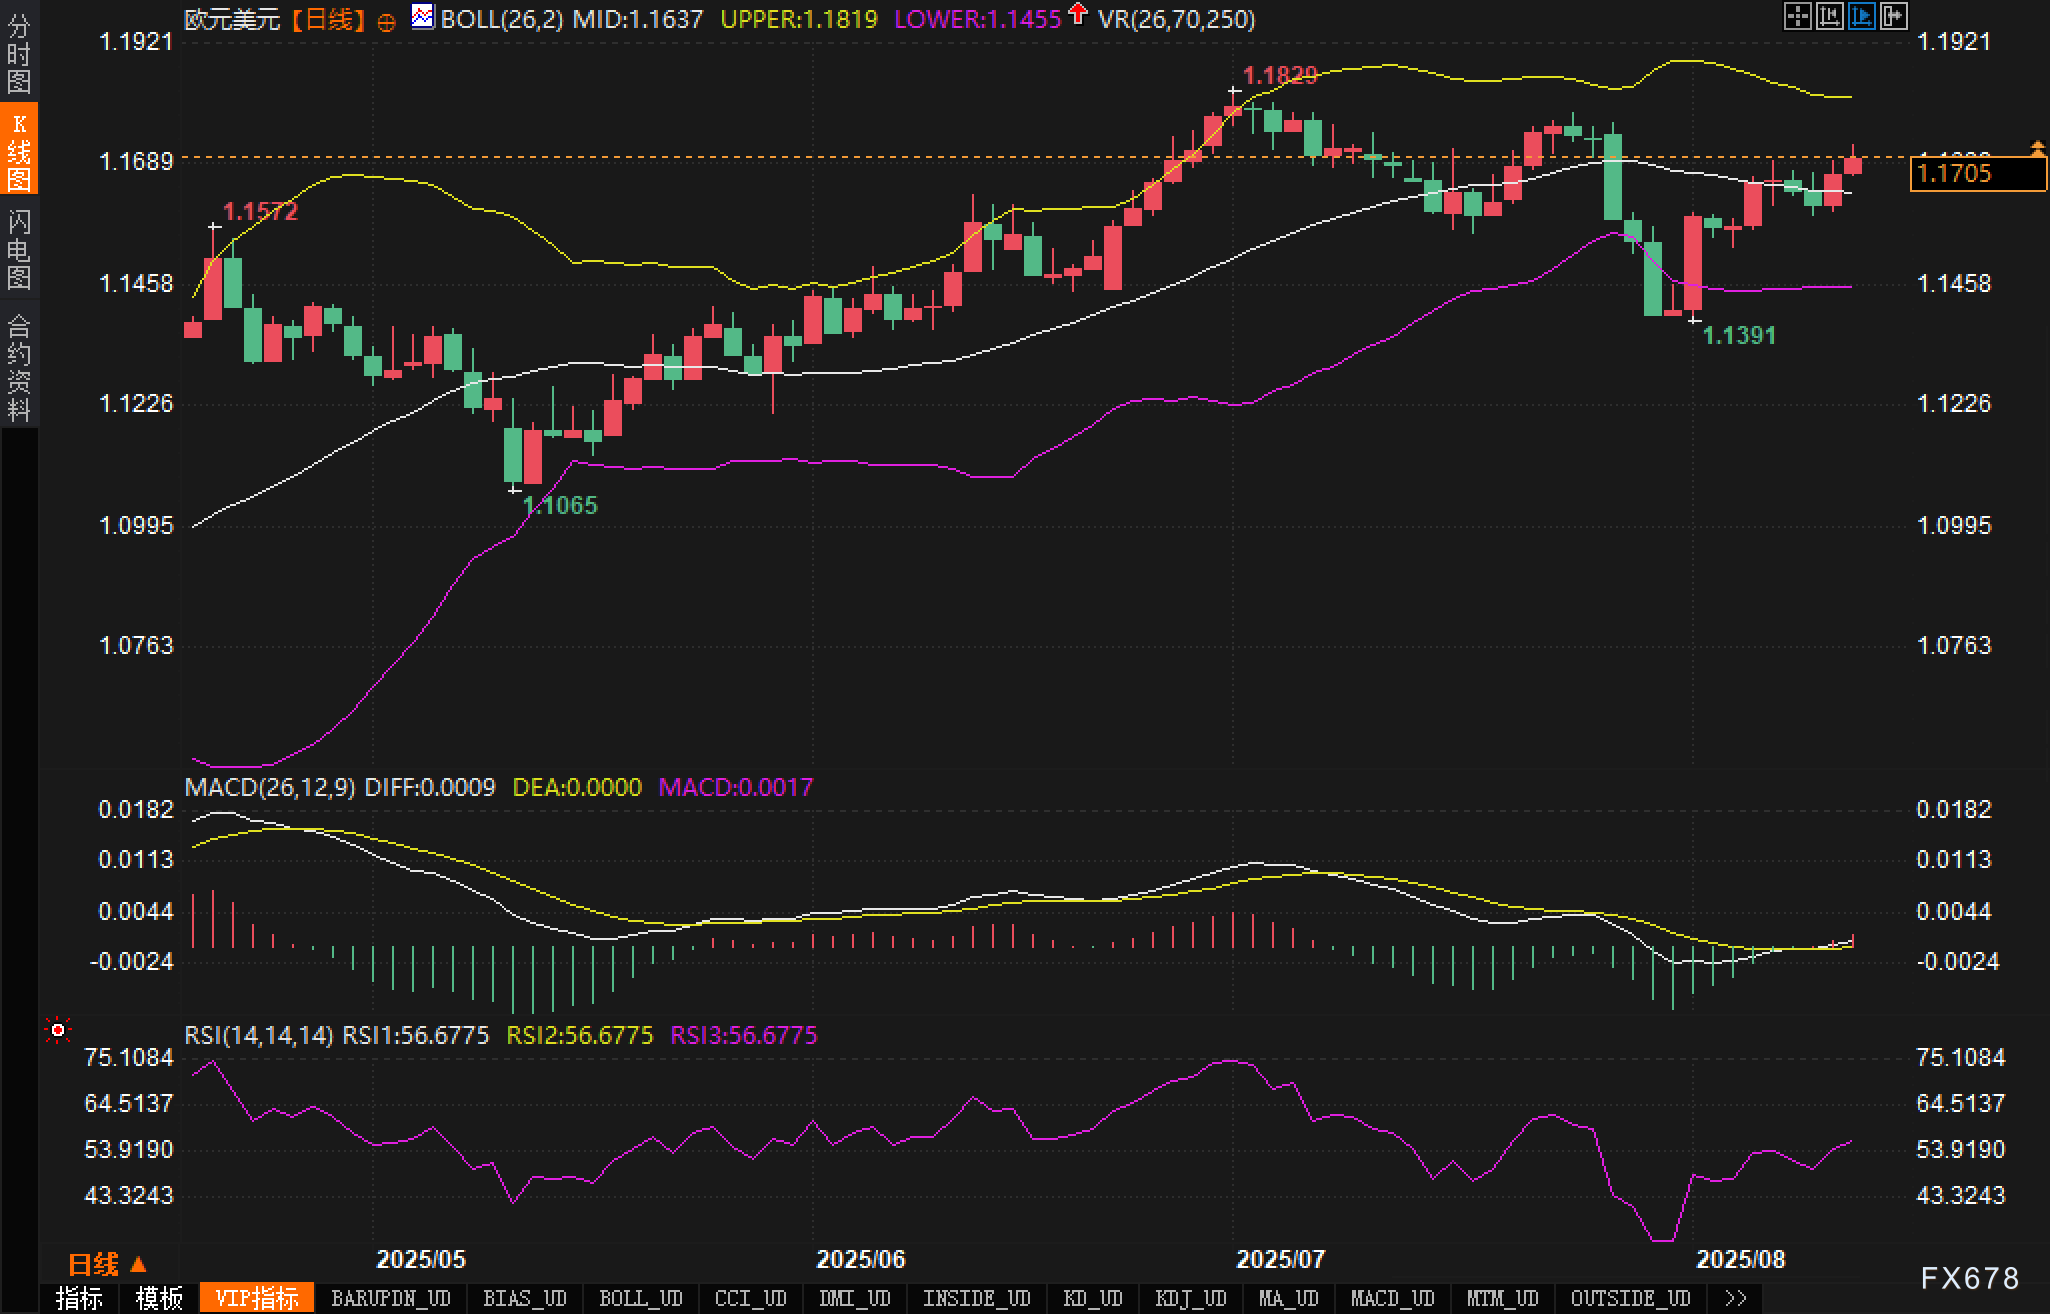Click the second chart axis icon at top right
This screenshot has height=1314, width=2050.
click(x=1830, y=16)
